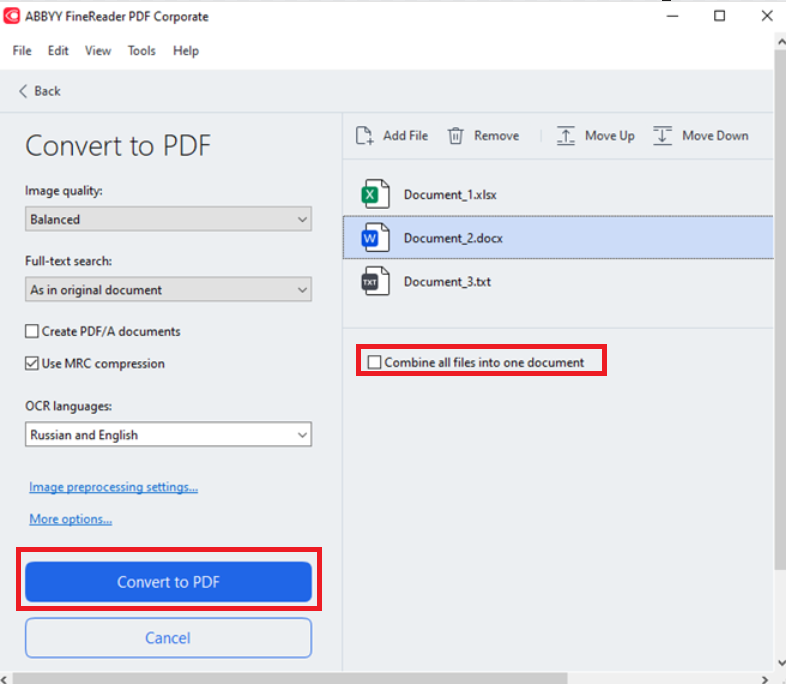Image resolution: width=786 pixels, height=684 pixels.
Task: Select the Document_3.txt file name
Action: pyautogui.click(x=447, y=282)
